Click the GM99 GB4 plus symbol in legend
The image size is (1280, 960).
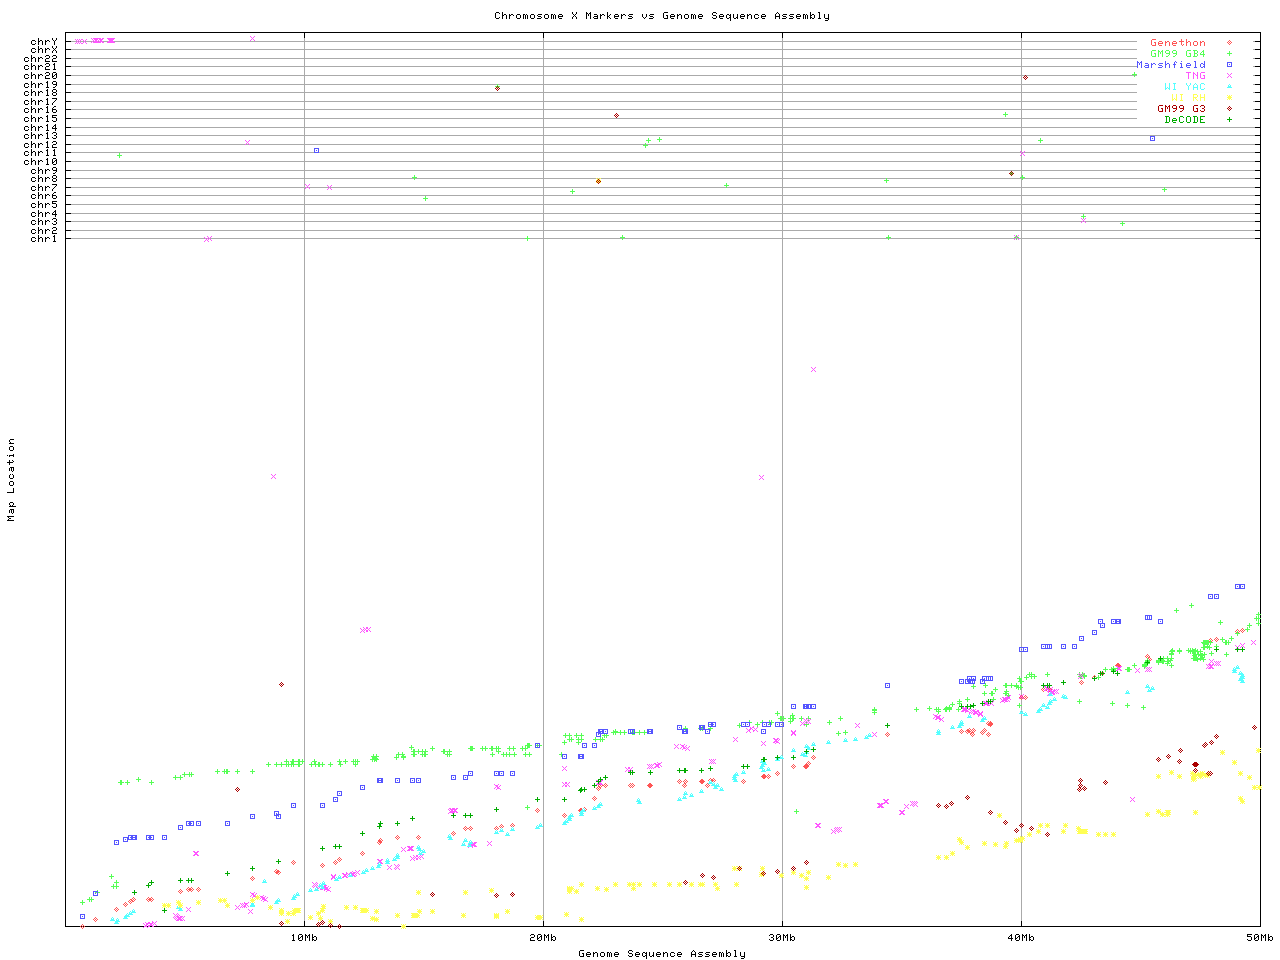click(1229, 54)
